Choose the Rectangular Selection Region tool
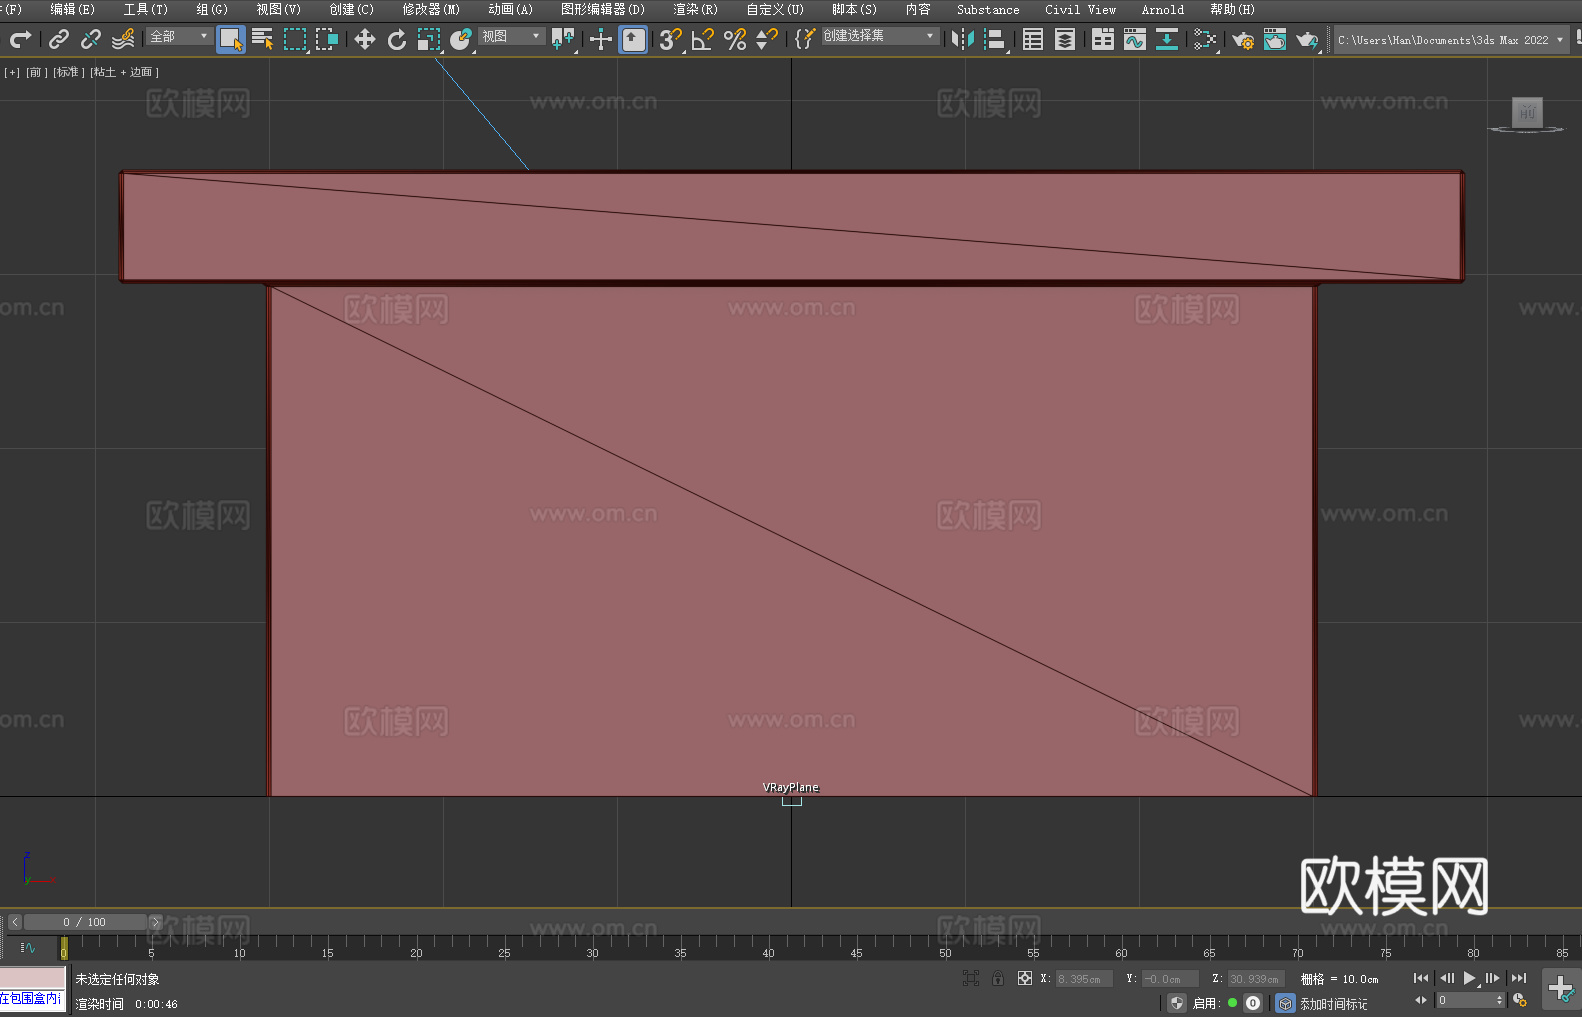This screenshot has width=1582, height=1017. pos(295,39)
